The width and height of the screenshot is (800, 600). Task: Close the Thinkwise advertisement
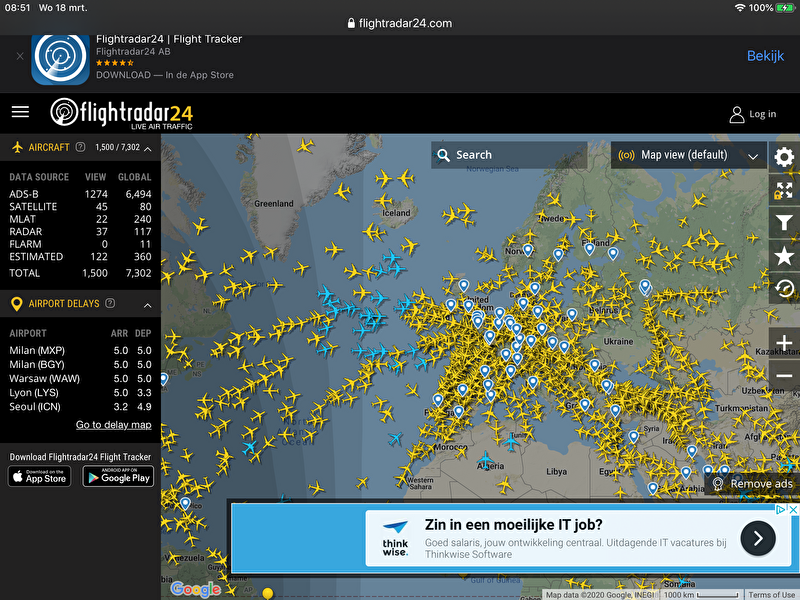click(793, 510)
